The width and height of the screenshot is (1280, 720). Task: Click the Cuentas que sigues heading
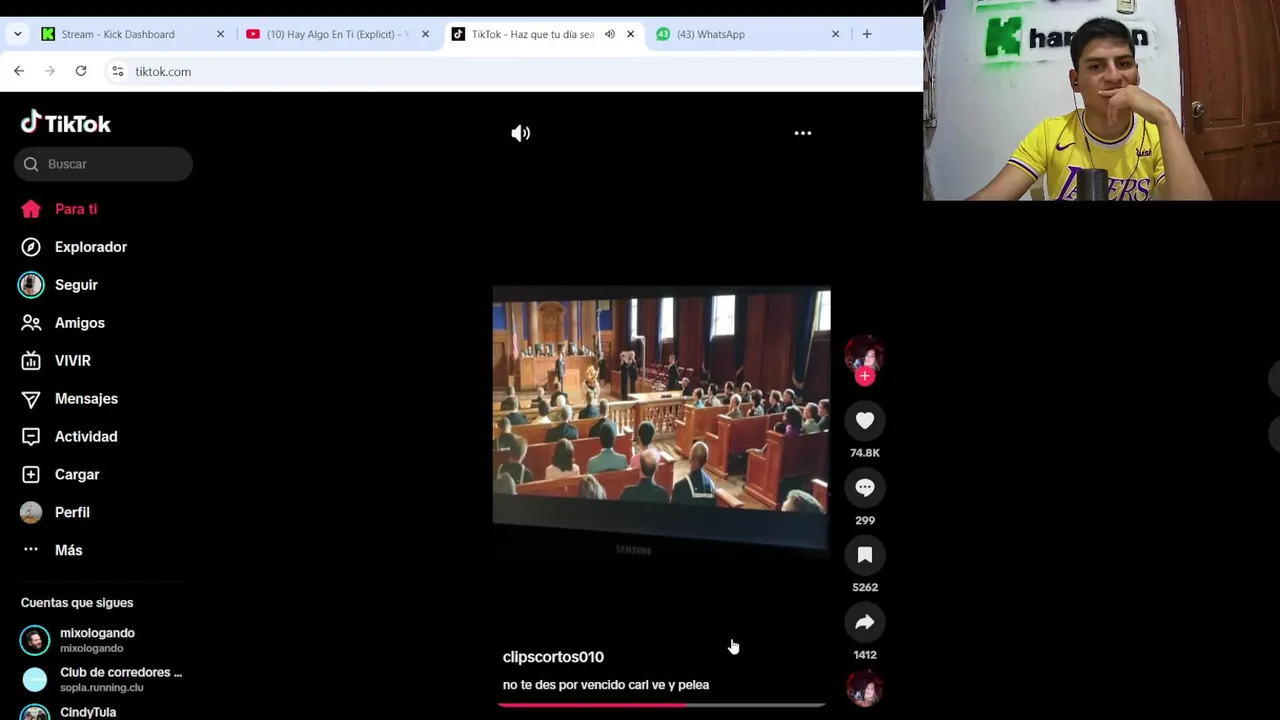[77, 603]
